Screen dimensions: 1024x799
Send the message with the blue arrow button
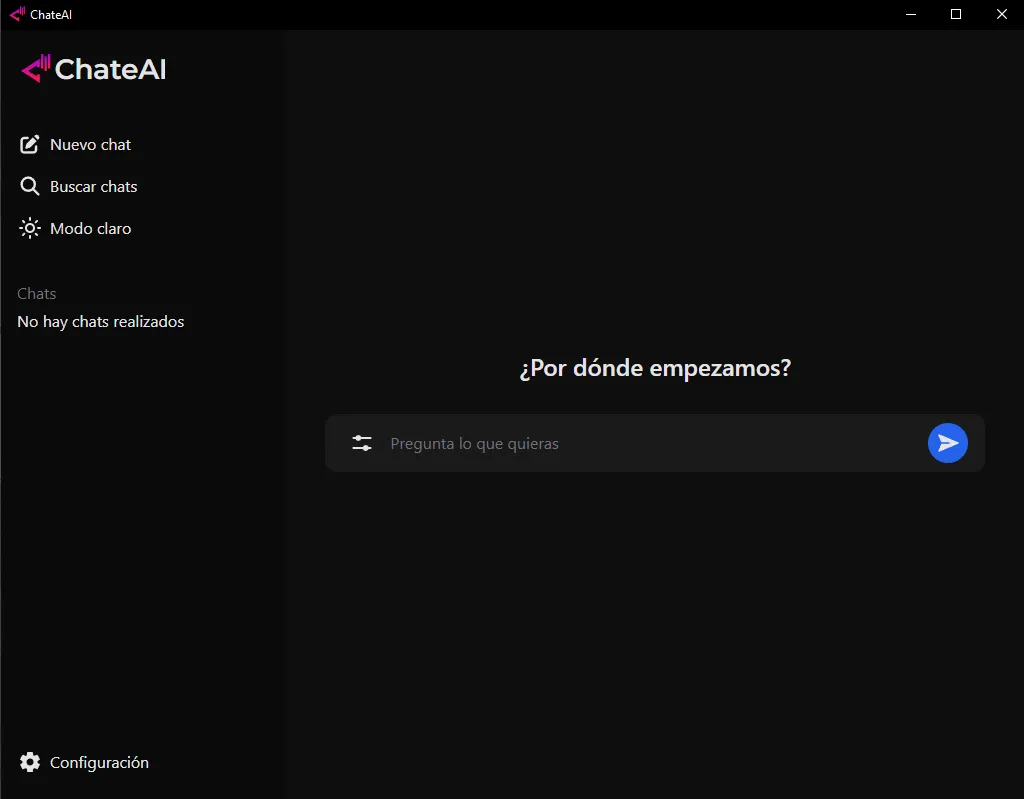[948, 443]
